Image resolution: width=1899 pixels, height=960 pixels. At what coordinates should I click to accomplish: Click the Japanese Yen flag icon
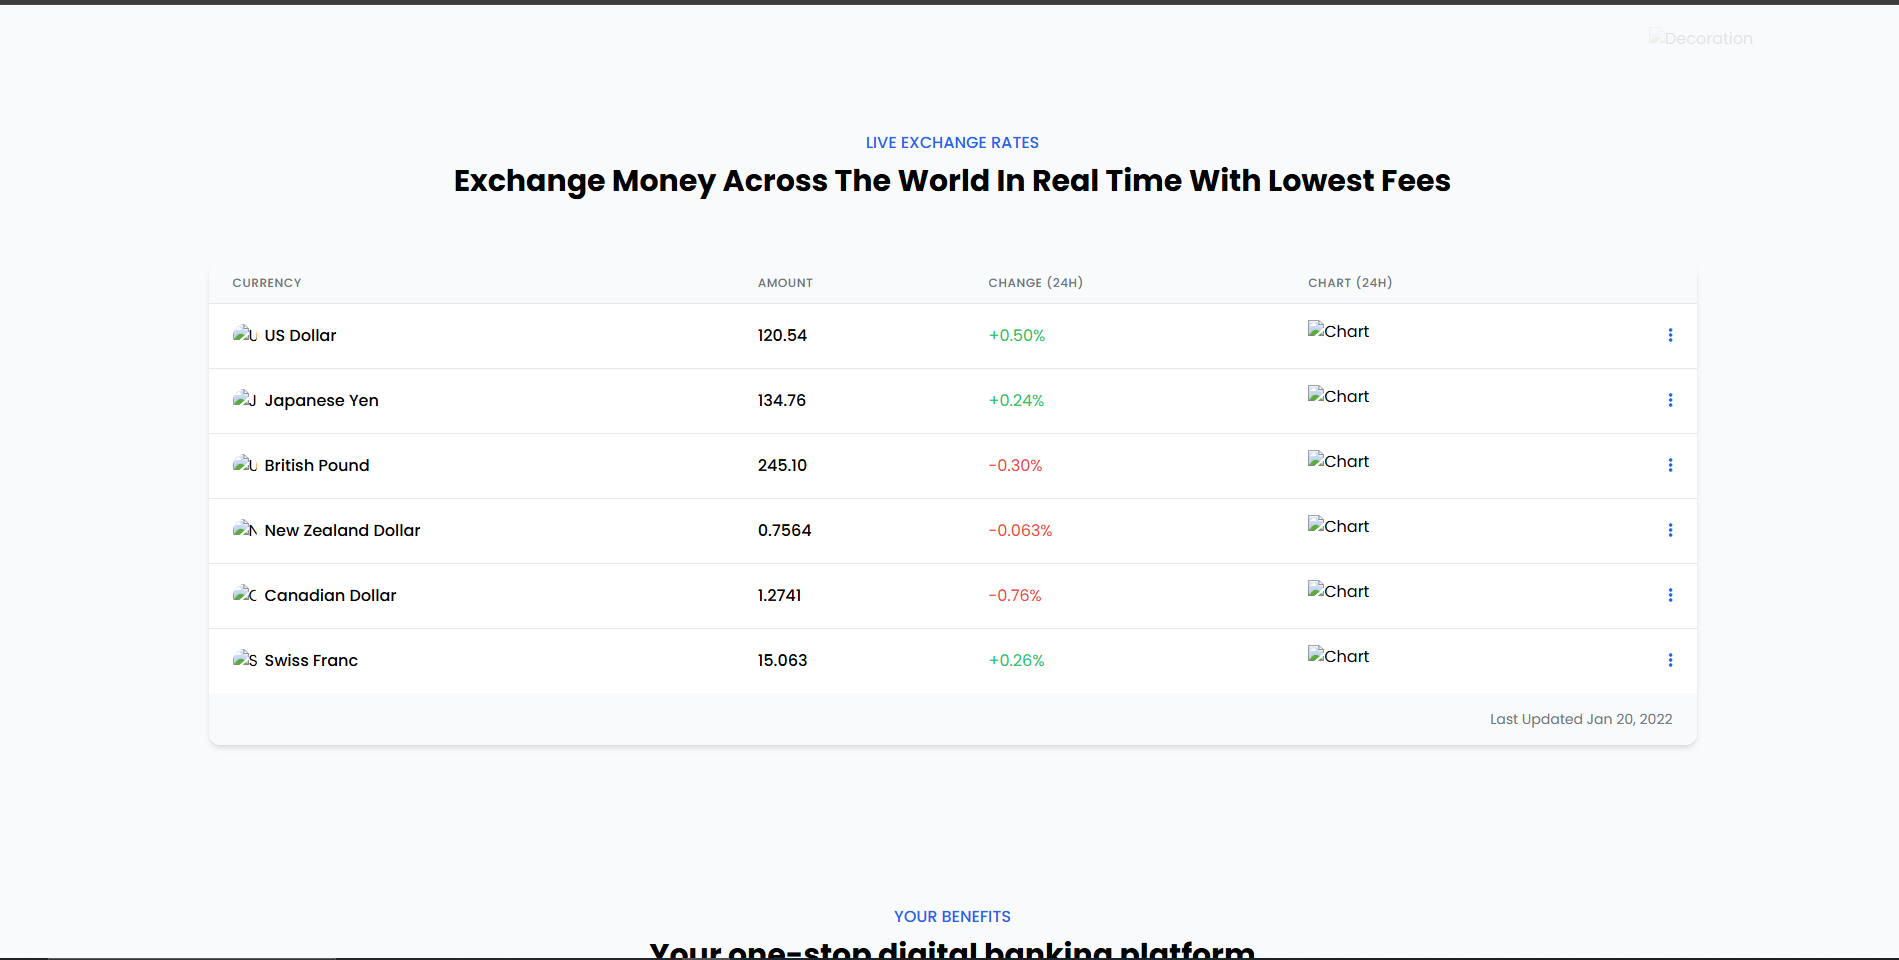pos(245,399)
